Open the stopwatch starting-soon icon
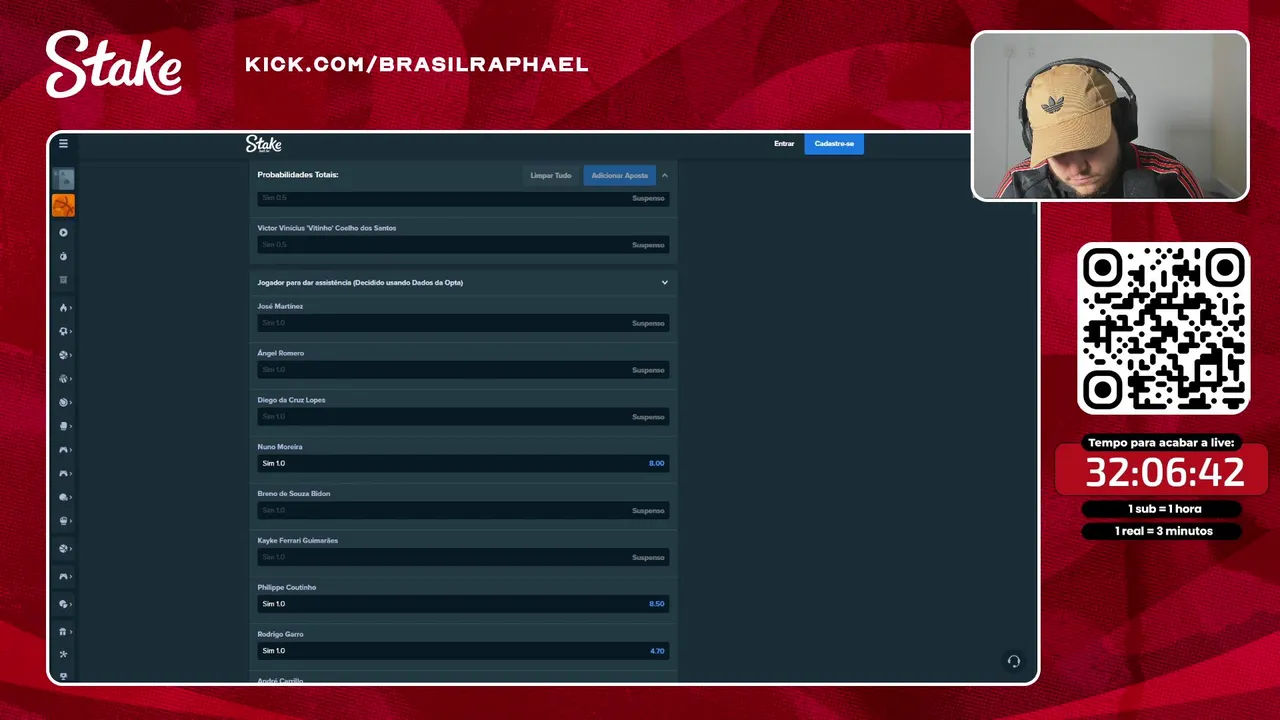Viewport: 1280px width, 720px height. pyautogui.click(x=63, y=257)
